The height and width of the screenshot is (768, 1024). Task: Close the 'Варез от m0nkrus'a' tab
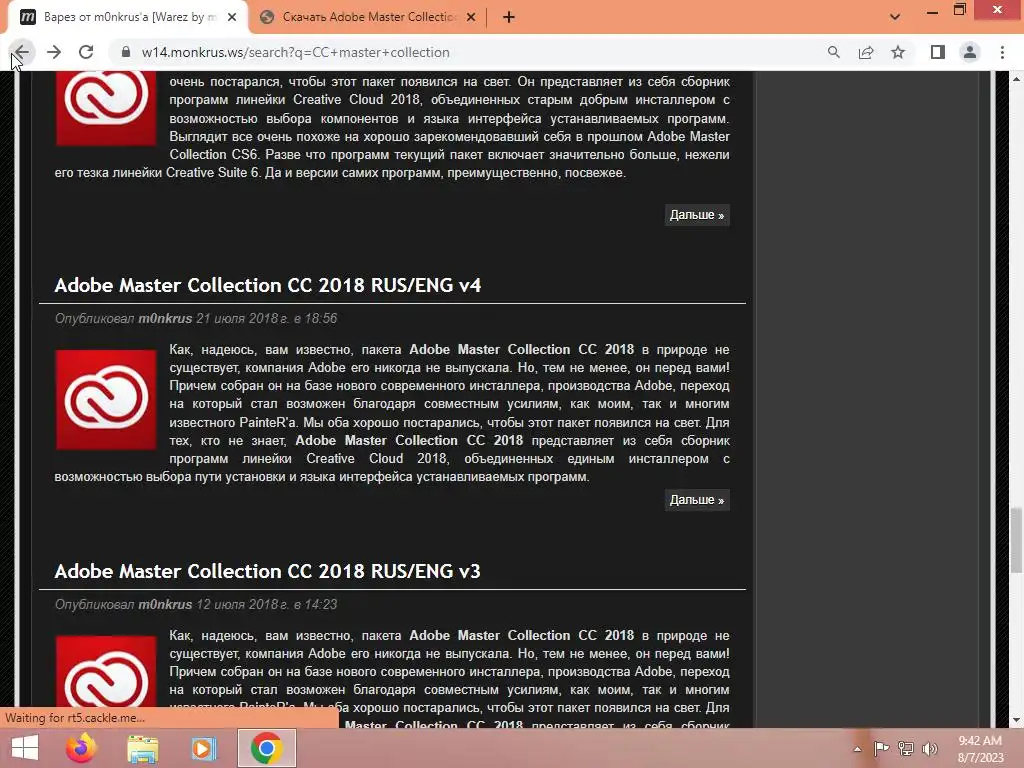pyautogui.click(x=232, y=17)
